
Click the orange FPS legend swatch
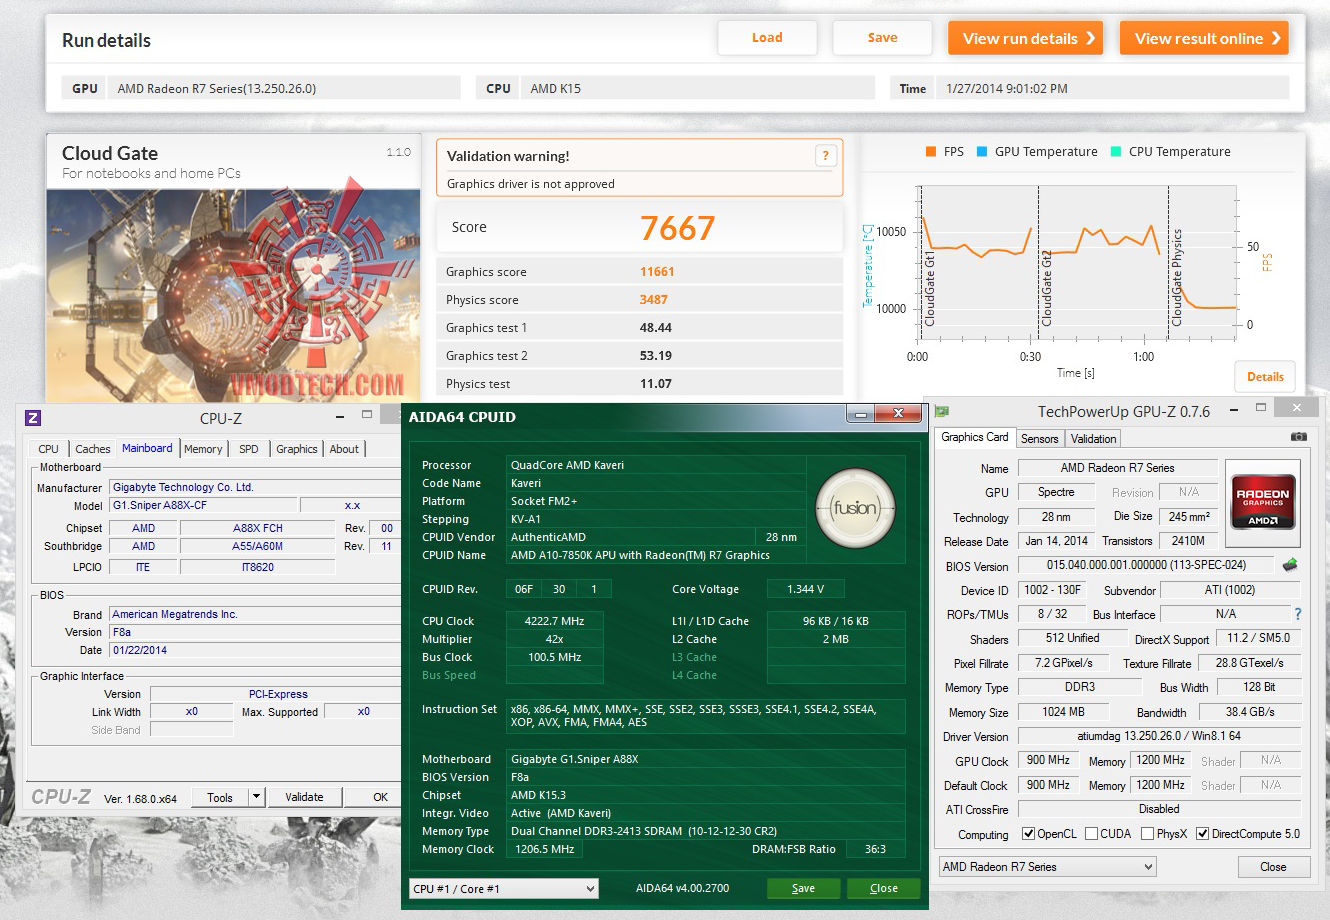pyautogui.click(x=930, y=152)
